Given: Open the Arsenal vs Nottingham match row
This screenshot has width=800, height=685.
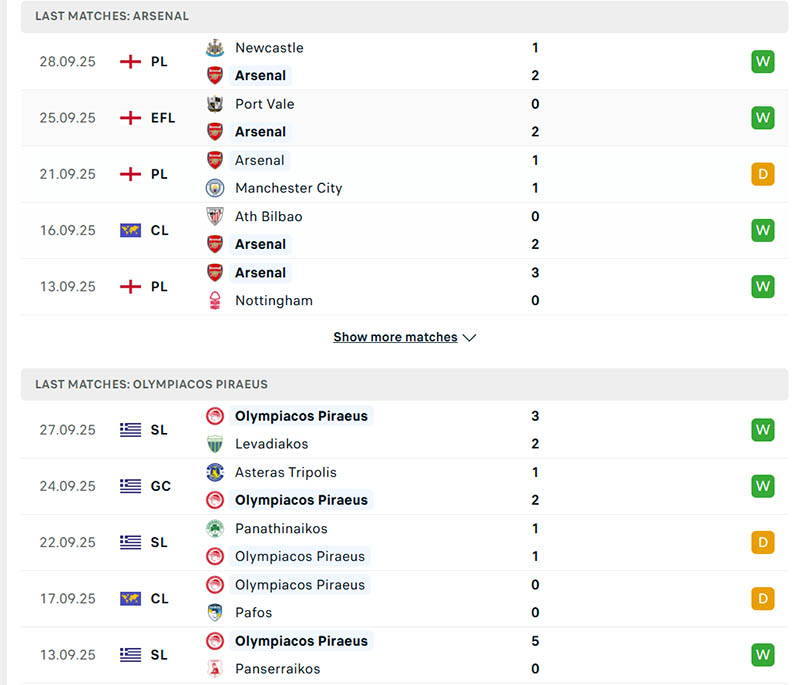Looking at the screenshot, I should (400, 286).
